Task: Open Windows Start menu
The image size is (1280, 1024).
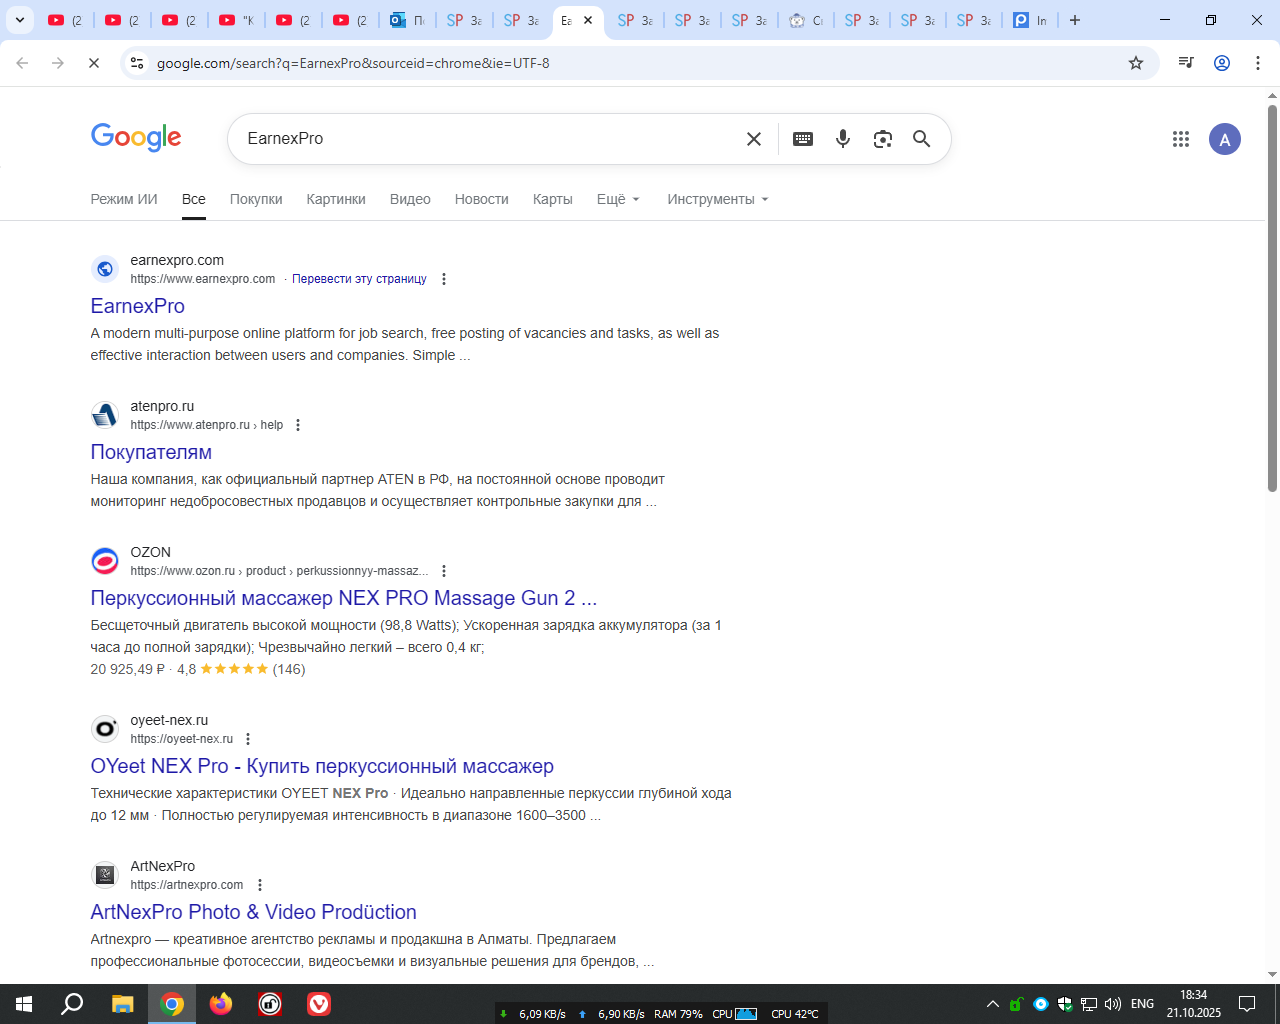Action: 24,1004
